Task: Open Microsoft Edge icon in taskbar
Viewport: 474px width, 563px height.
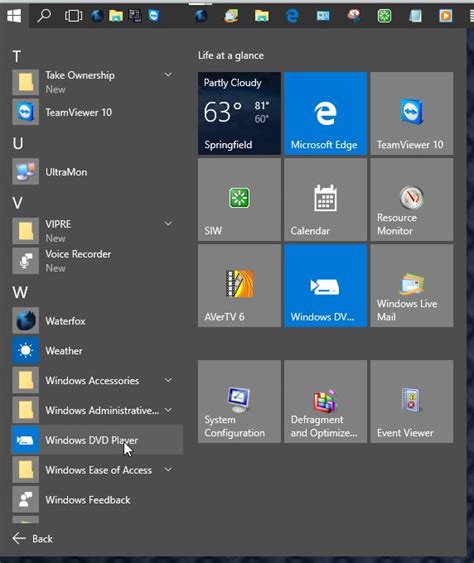Action: click(x=292, y=16)
